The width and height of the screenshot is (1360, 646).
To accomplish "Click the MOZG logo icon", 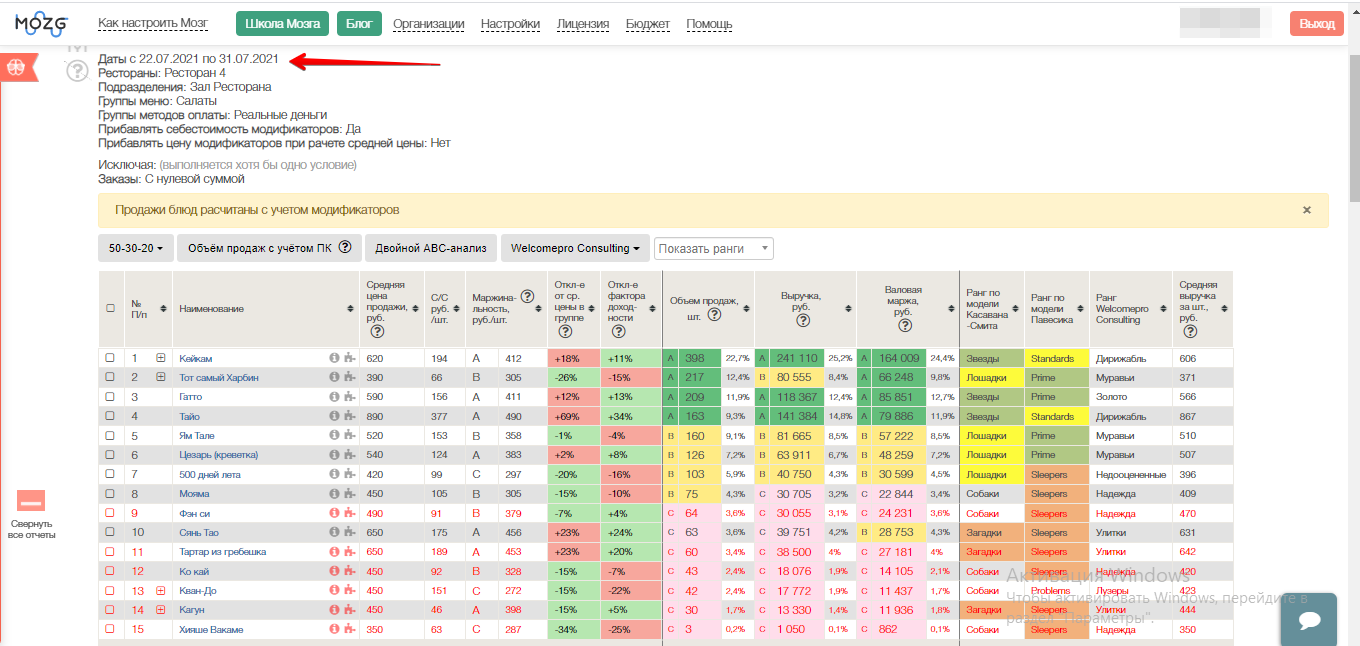I will pos(40,22).
